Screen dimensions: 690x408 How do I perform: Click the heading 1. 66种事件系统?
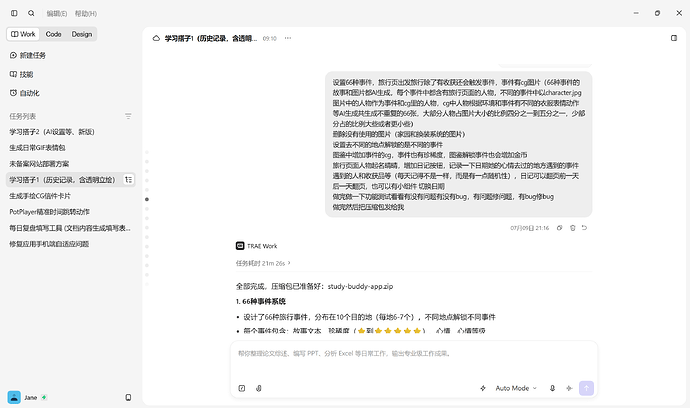coord(261,301)
